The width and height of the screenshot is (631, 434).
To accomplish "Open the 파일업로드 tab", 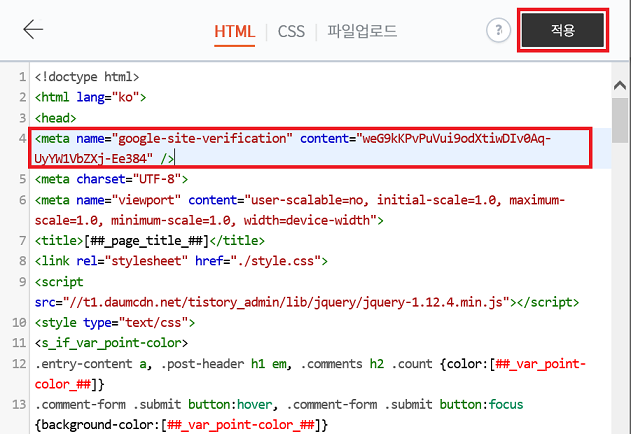I will coord(362,31).
